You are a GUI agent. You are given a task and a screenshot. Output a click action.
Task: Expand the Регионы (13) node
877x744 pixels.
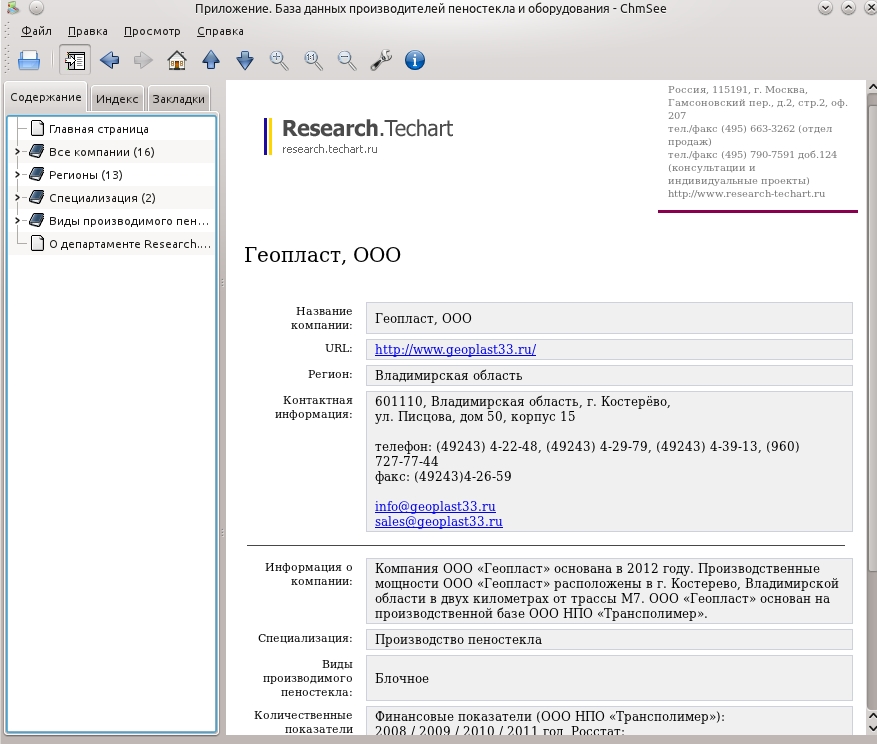coord(17,175)
